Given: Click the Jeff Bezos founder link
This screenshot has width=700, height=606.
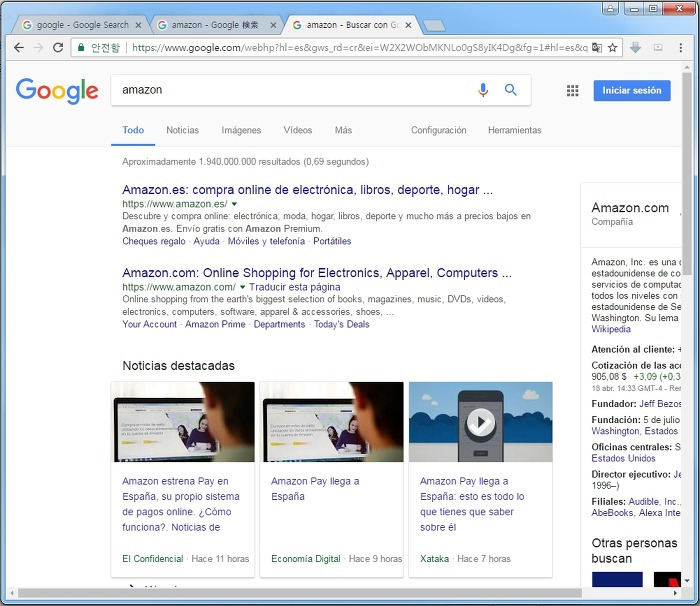Looking at the screenshot, I should pyautogui.click(x=660, y=404).
